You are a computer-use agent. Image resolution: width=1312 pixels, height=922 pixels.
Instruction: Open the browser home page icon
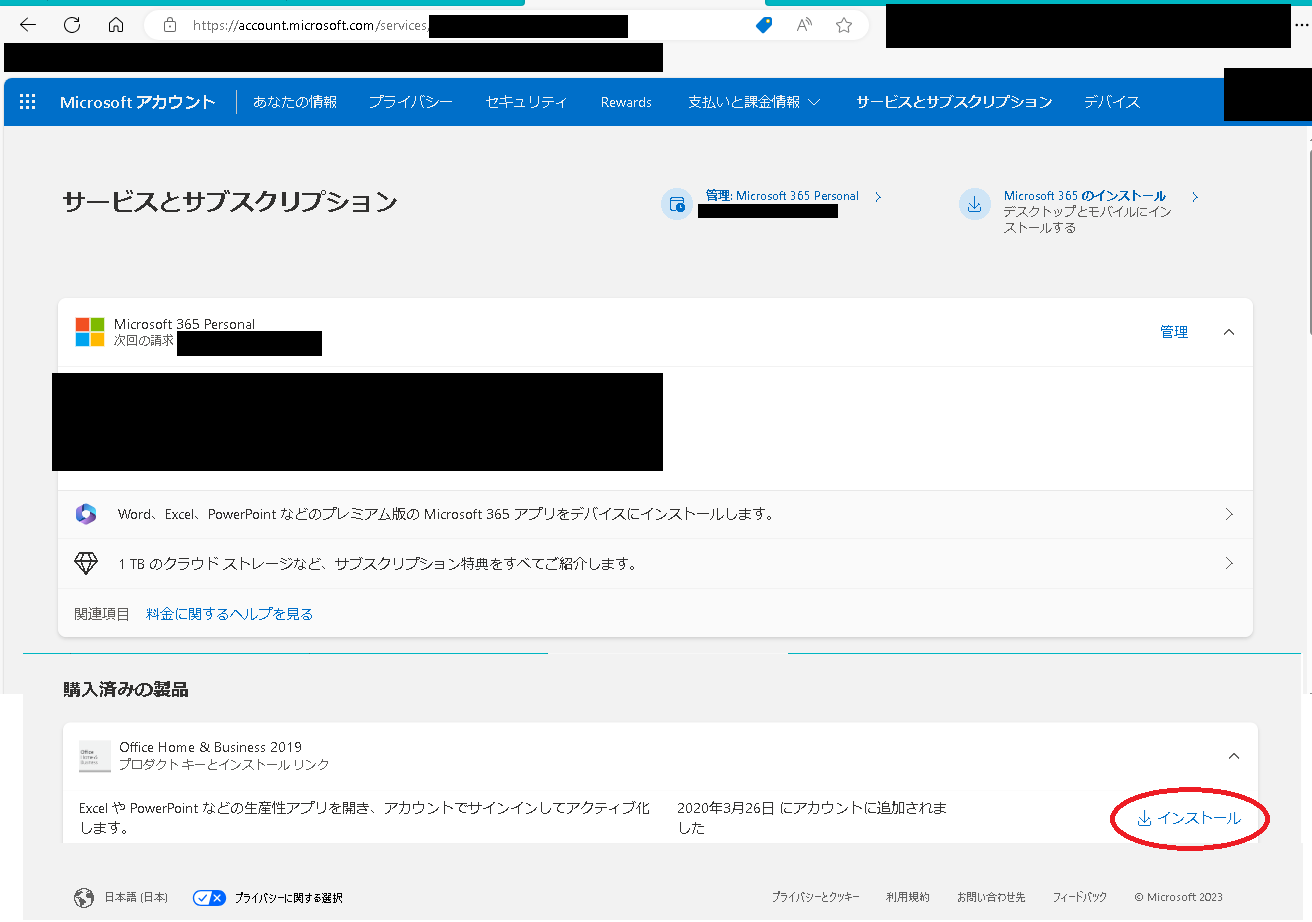coord(116,25)
